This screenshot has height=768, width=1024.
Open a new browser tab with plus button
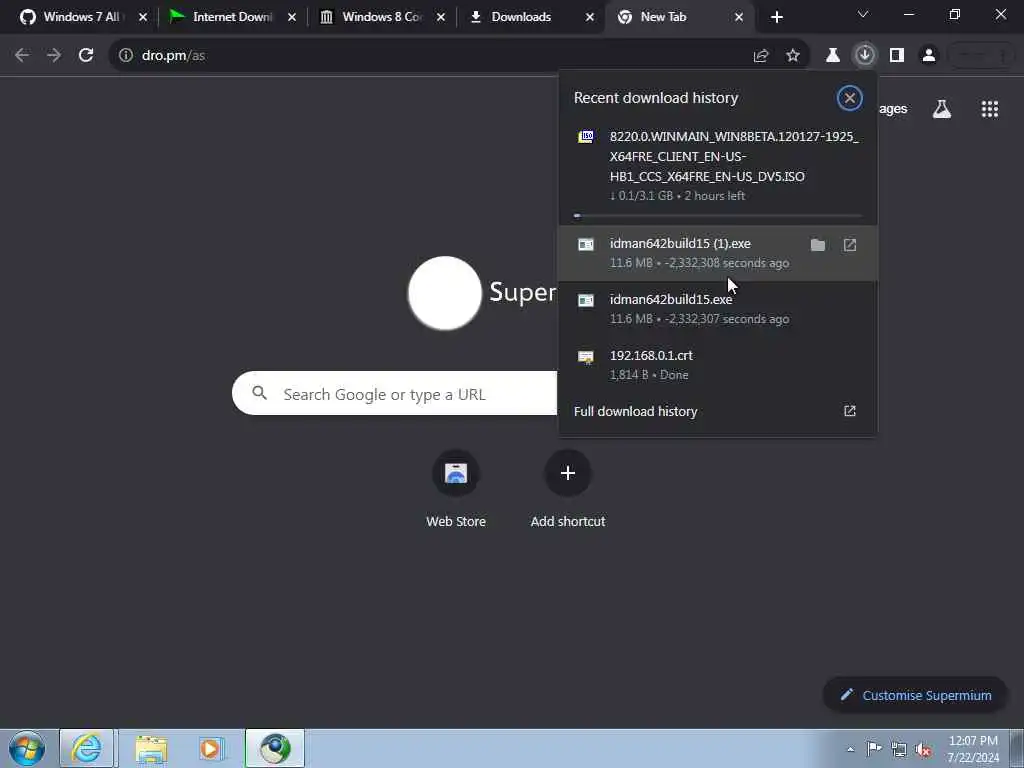tap(776, 17)
